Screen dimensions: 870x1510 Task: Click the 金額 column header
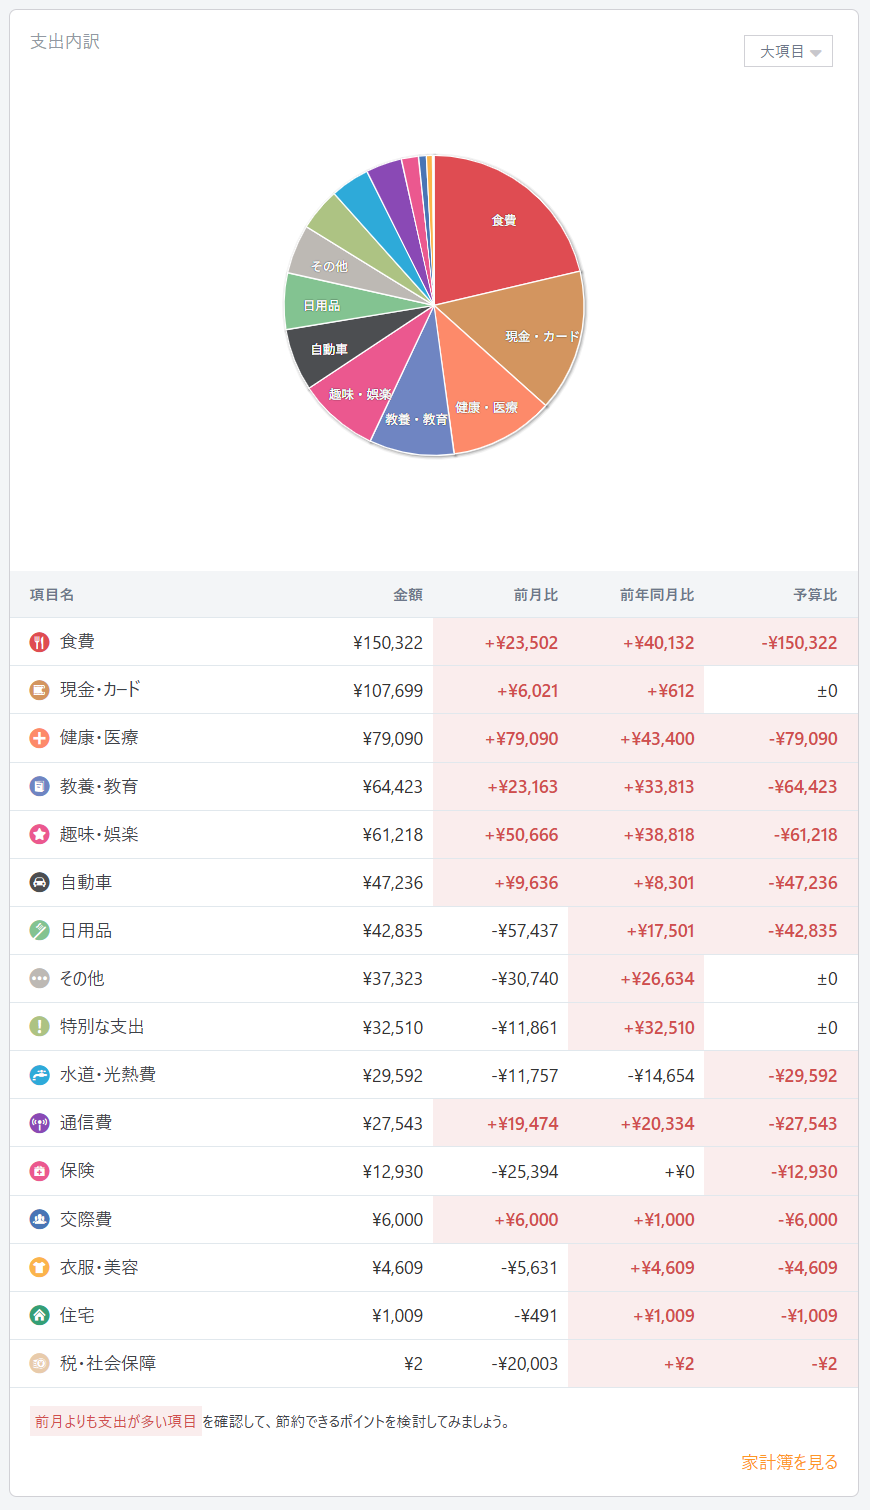click(x=407, y=595)
